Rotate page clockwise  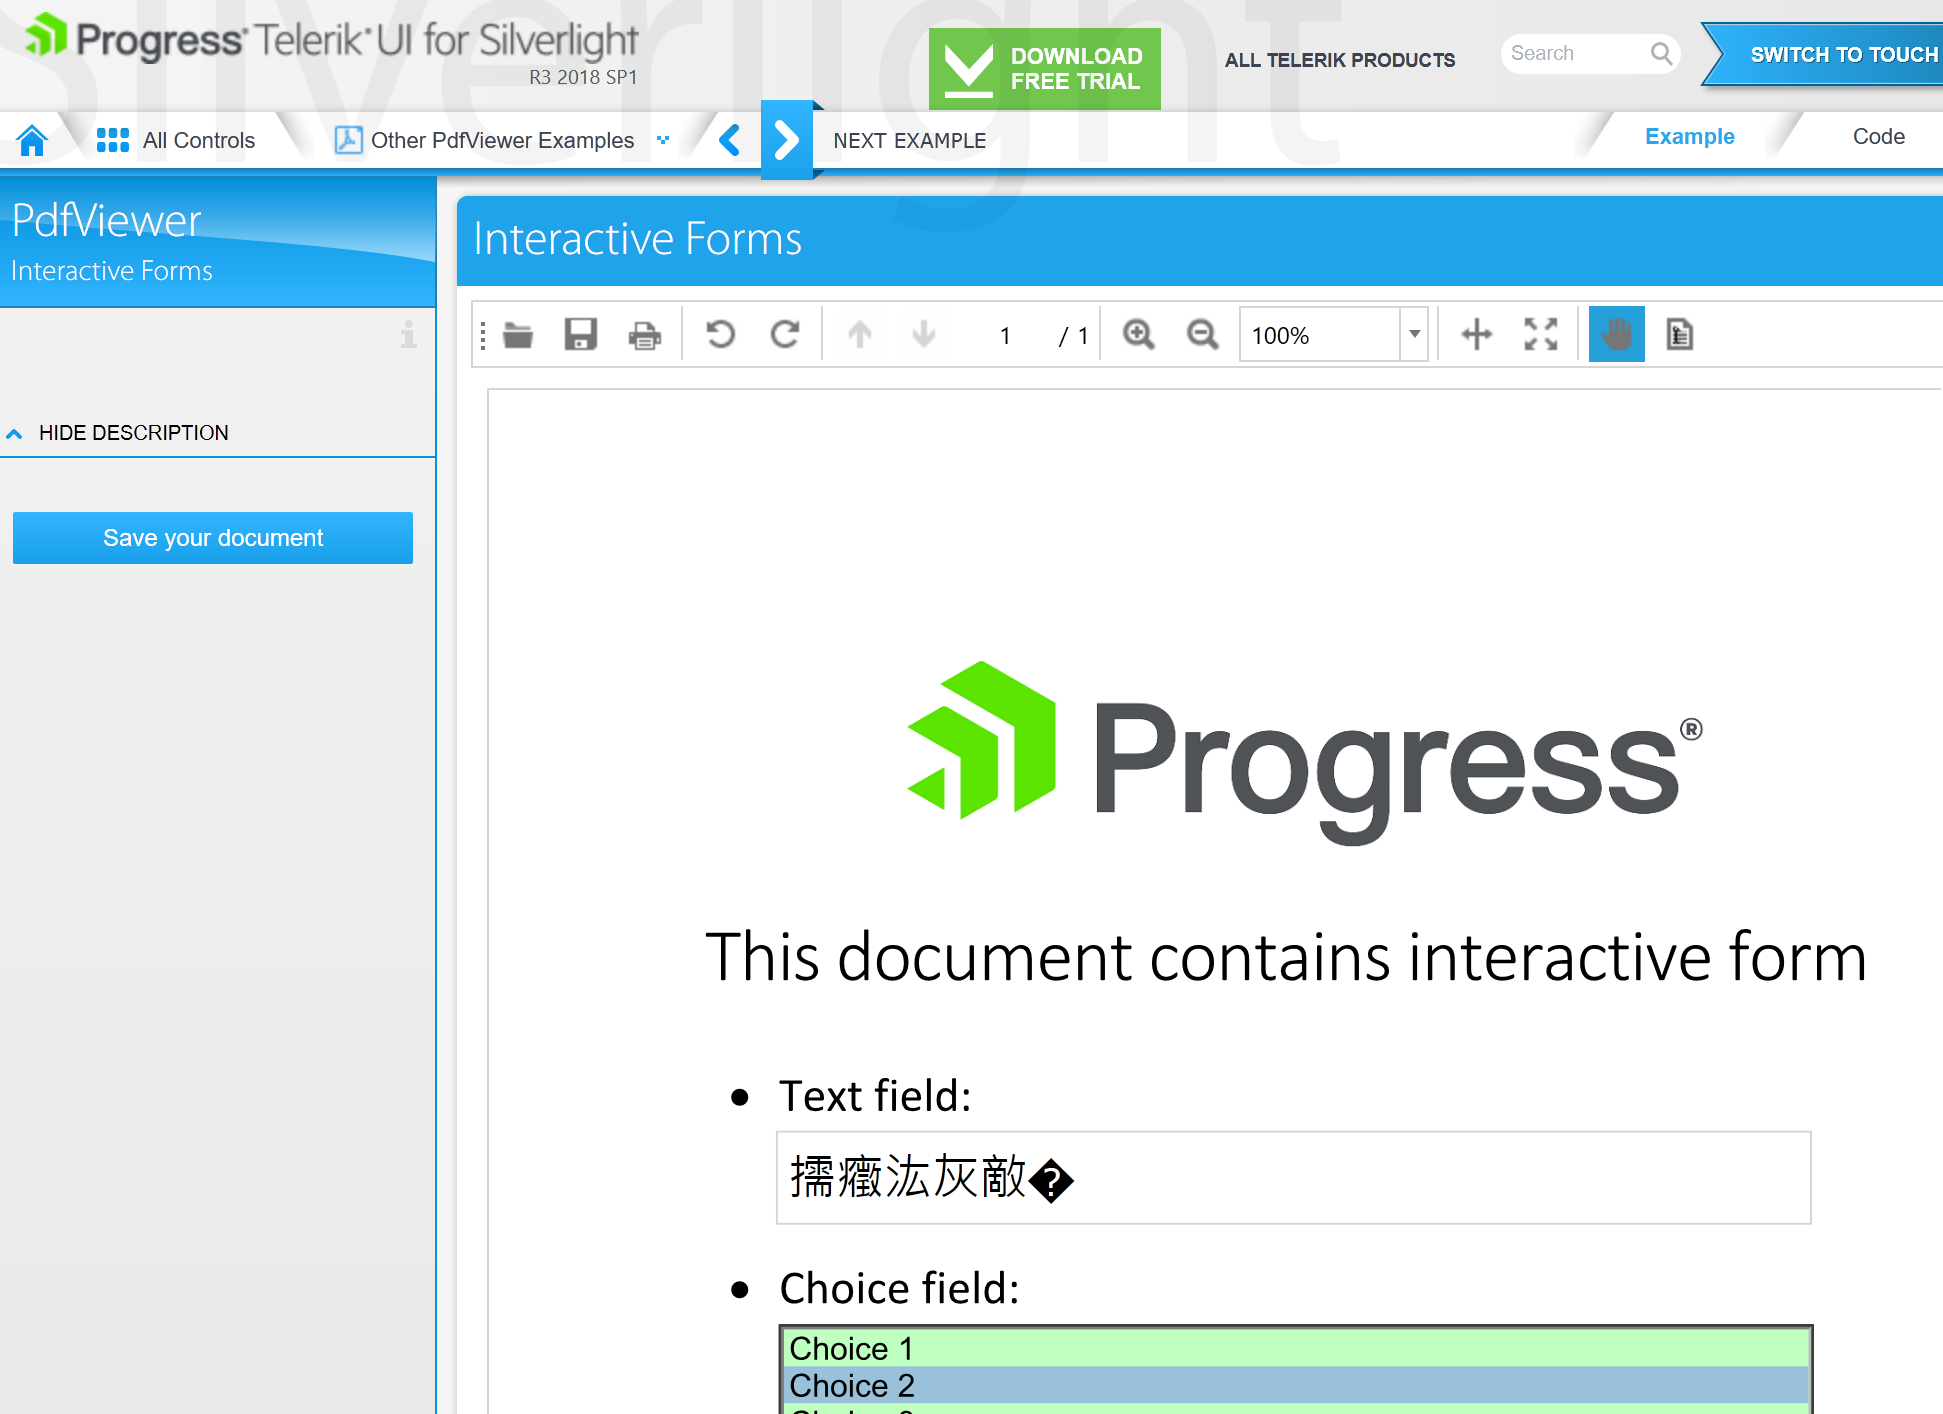point(785,335)
